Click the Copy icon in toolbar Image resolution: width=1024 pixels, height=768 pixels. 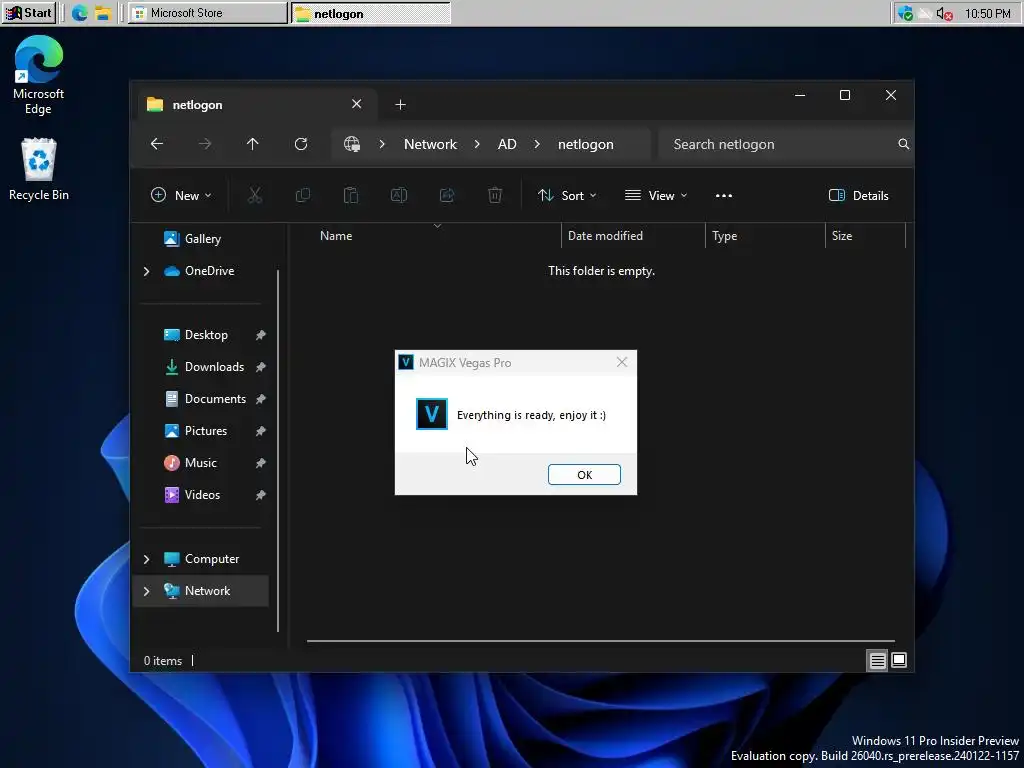click(303, 195)
